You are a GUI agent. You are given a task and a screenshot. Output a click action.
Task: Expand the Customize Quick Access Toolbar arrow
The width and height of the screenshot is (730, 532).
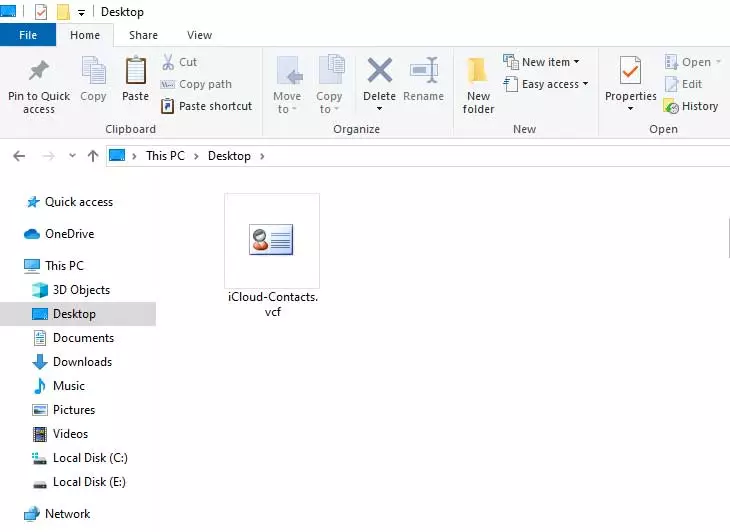click(x=81, y=13)
